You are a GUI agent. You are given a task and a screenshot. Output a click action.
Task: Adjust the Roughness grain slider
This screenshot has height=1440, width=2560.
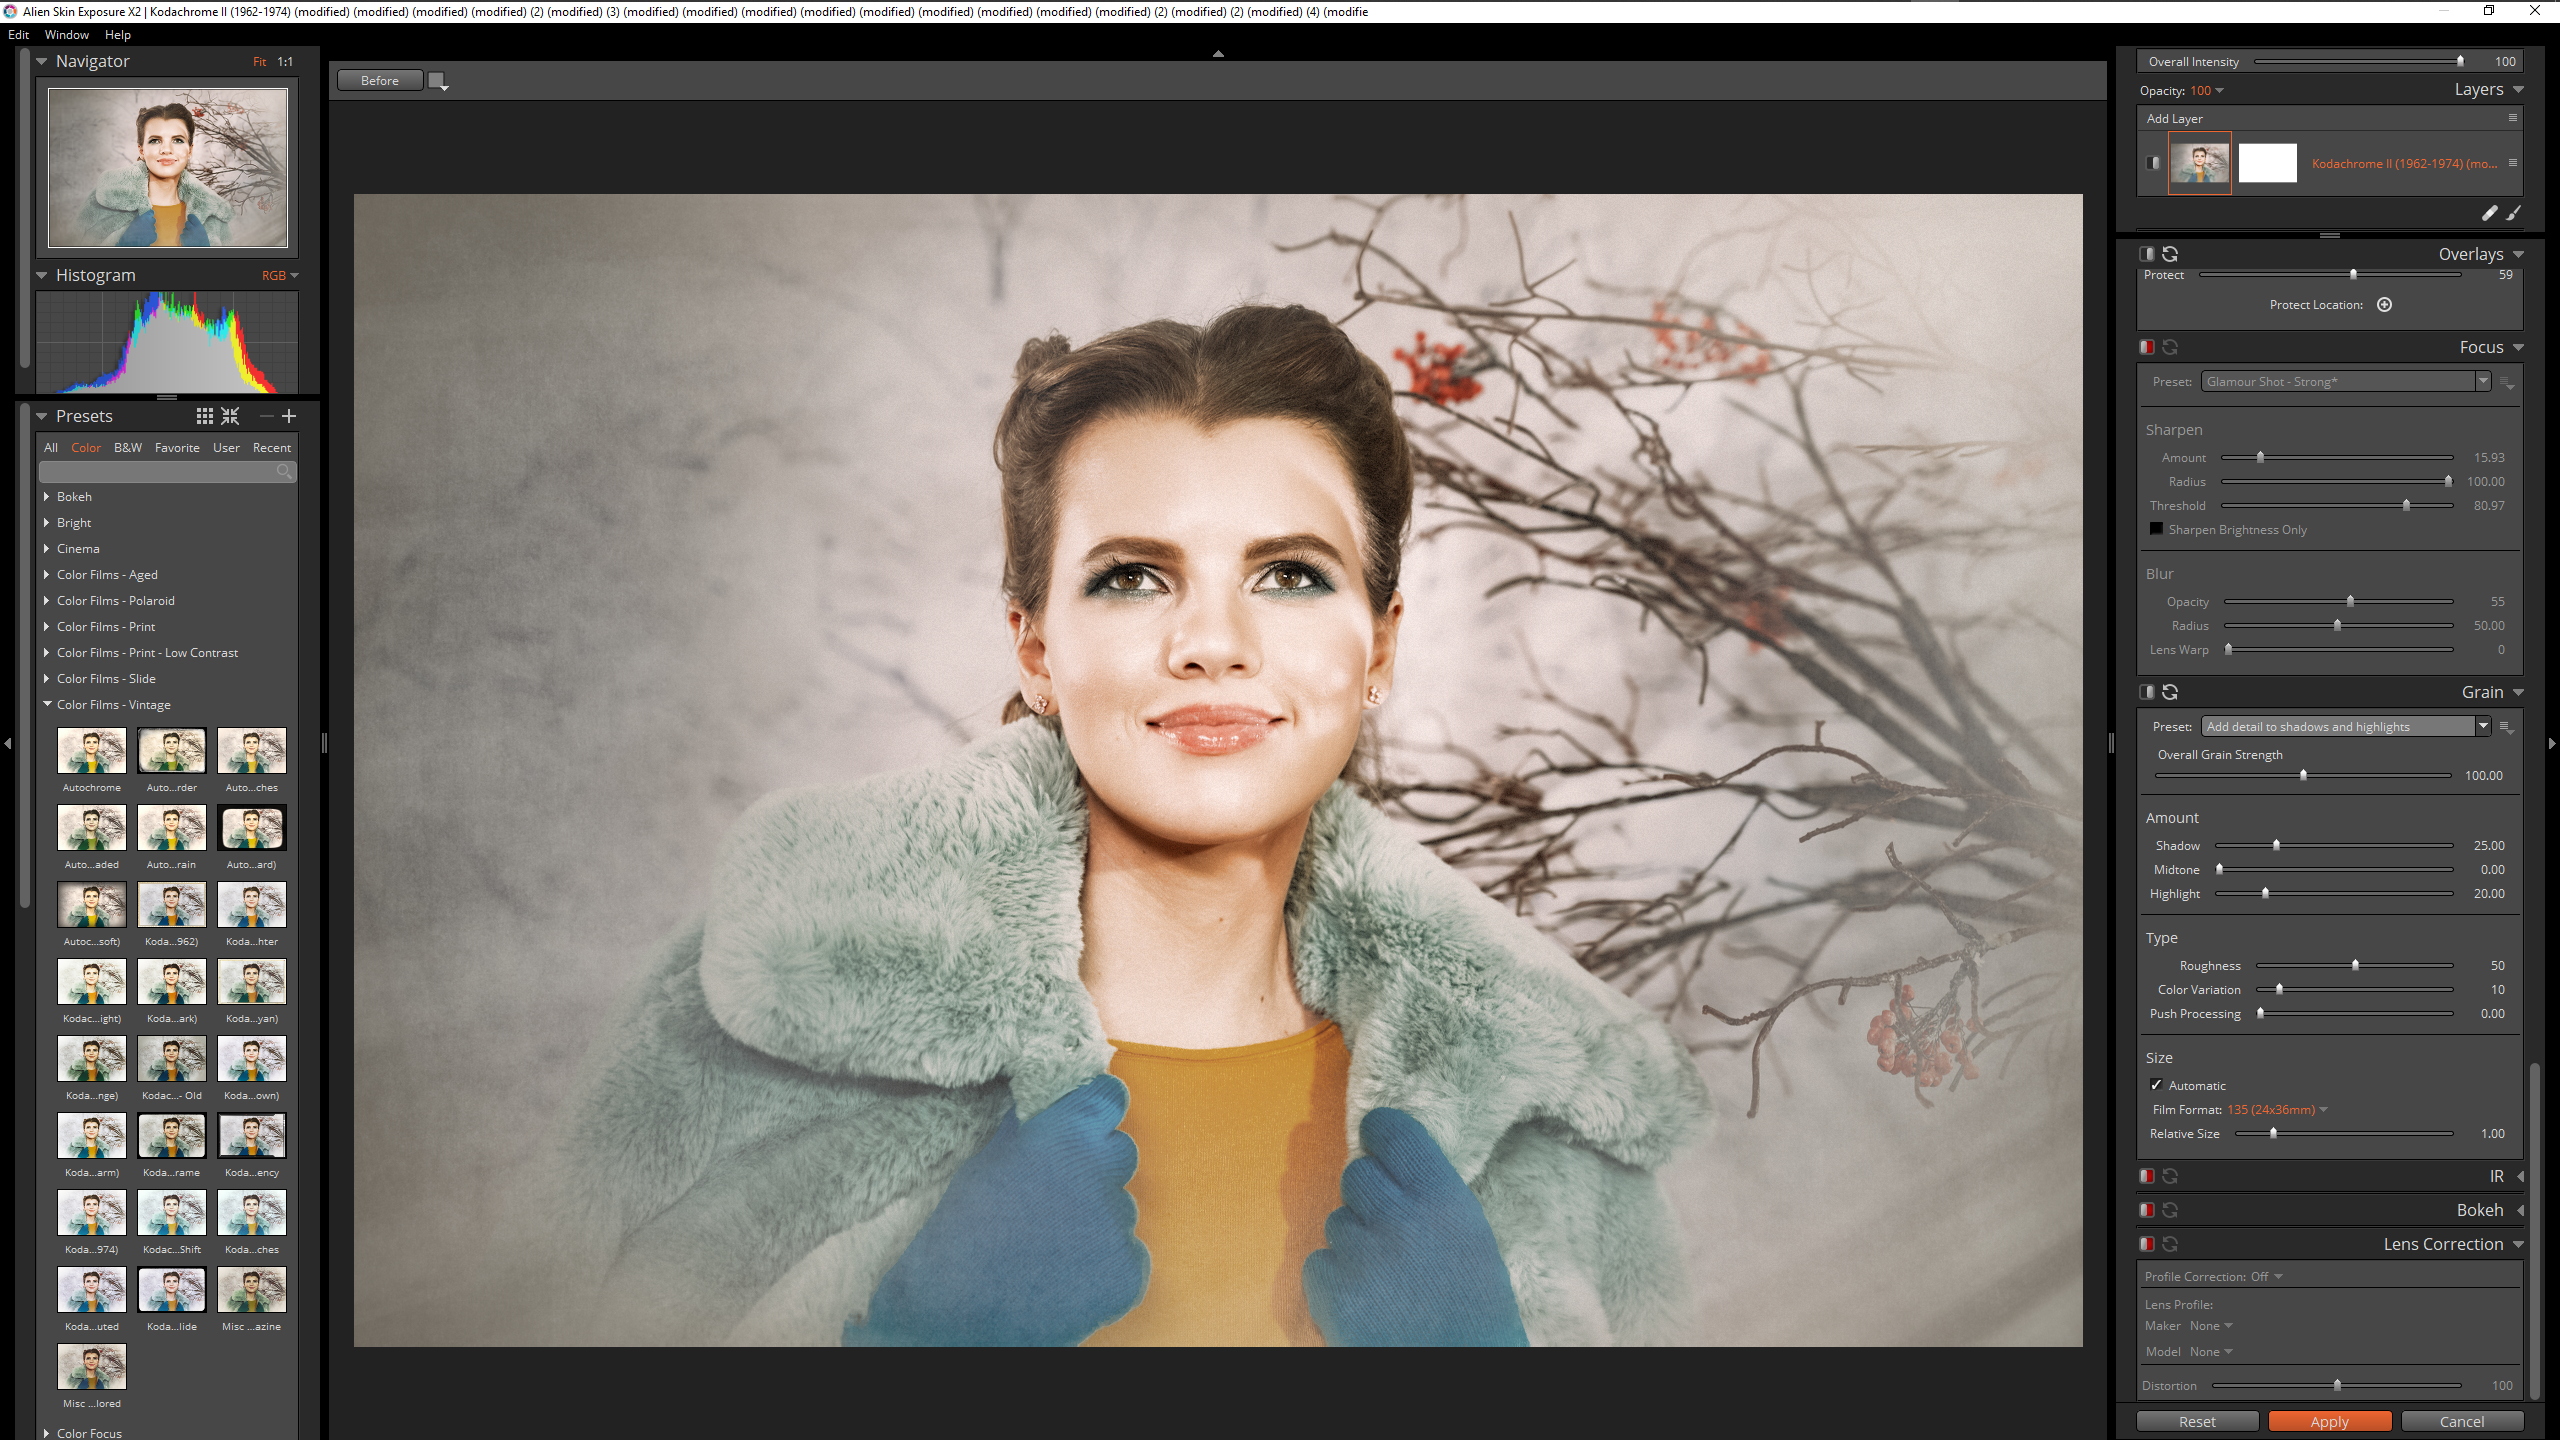coord(2355,966)
